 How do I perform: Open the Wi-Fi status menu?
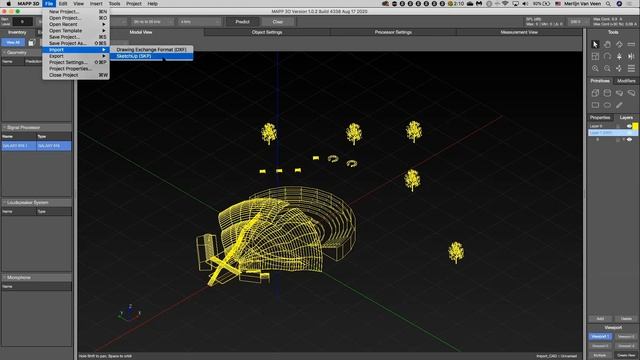[505, 4]
